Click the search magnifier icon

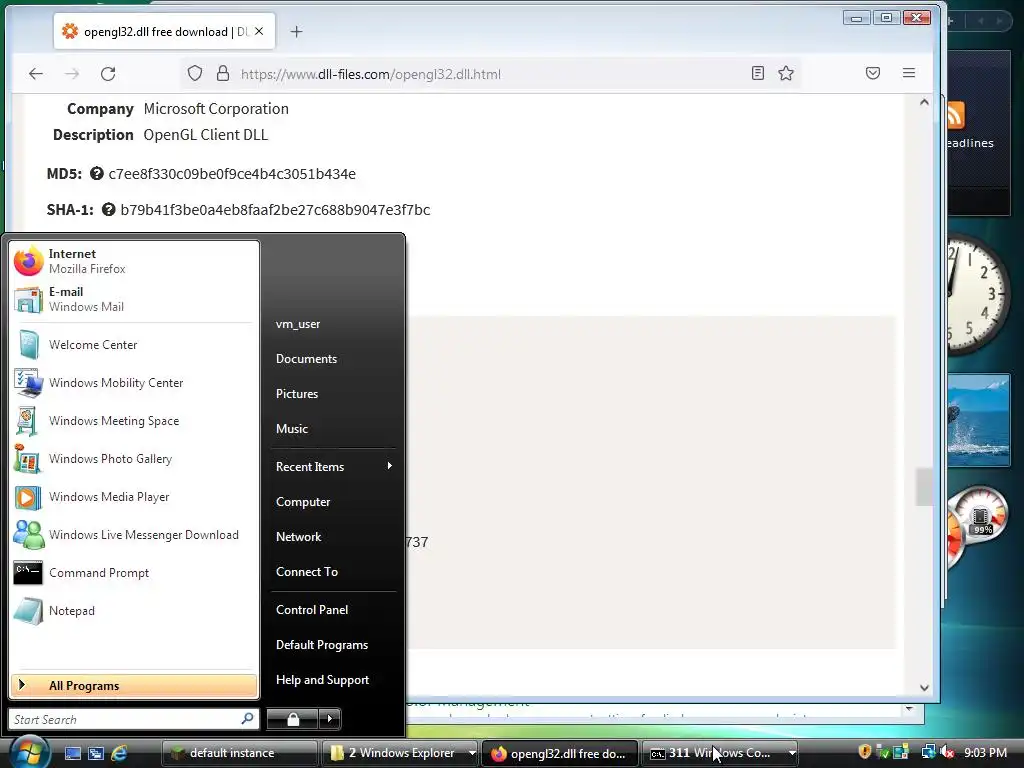[248, 719]
